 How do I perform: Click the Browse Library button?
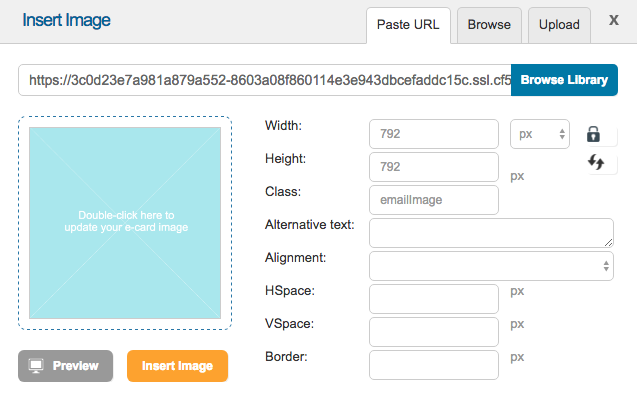tap(564, 80)
